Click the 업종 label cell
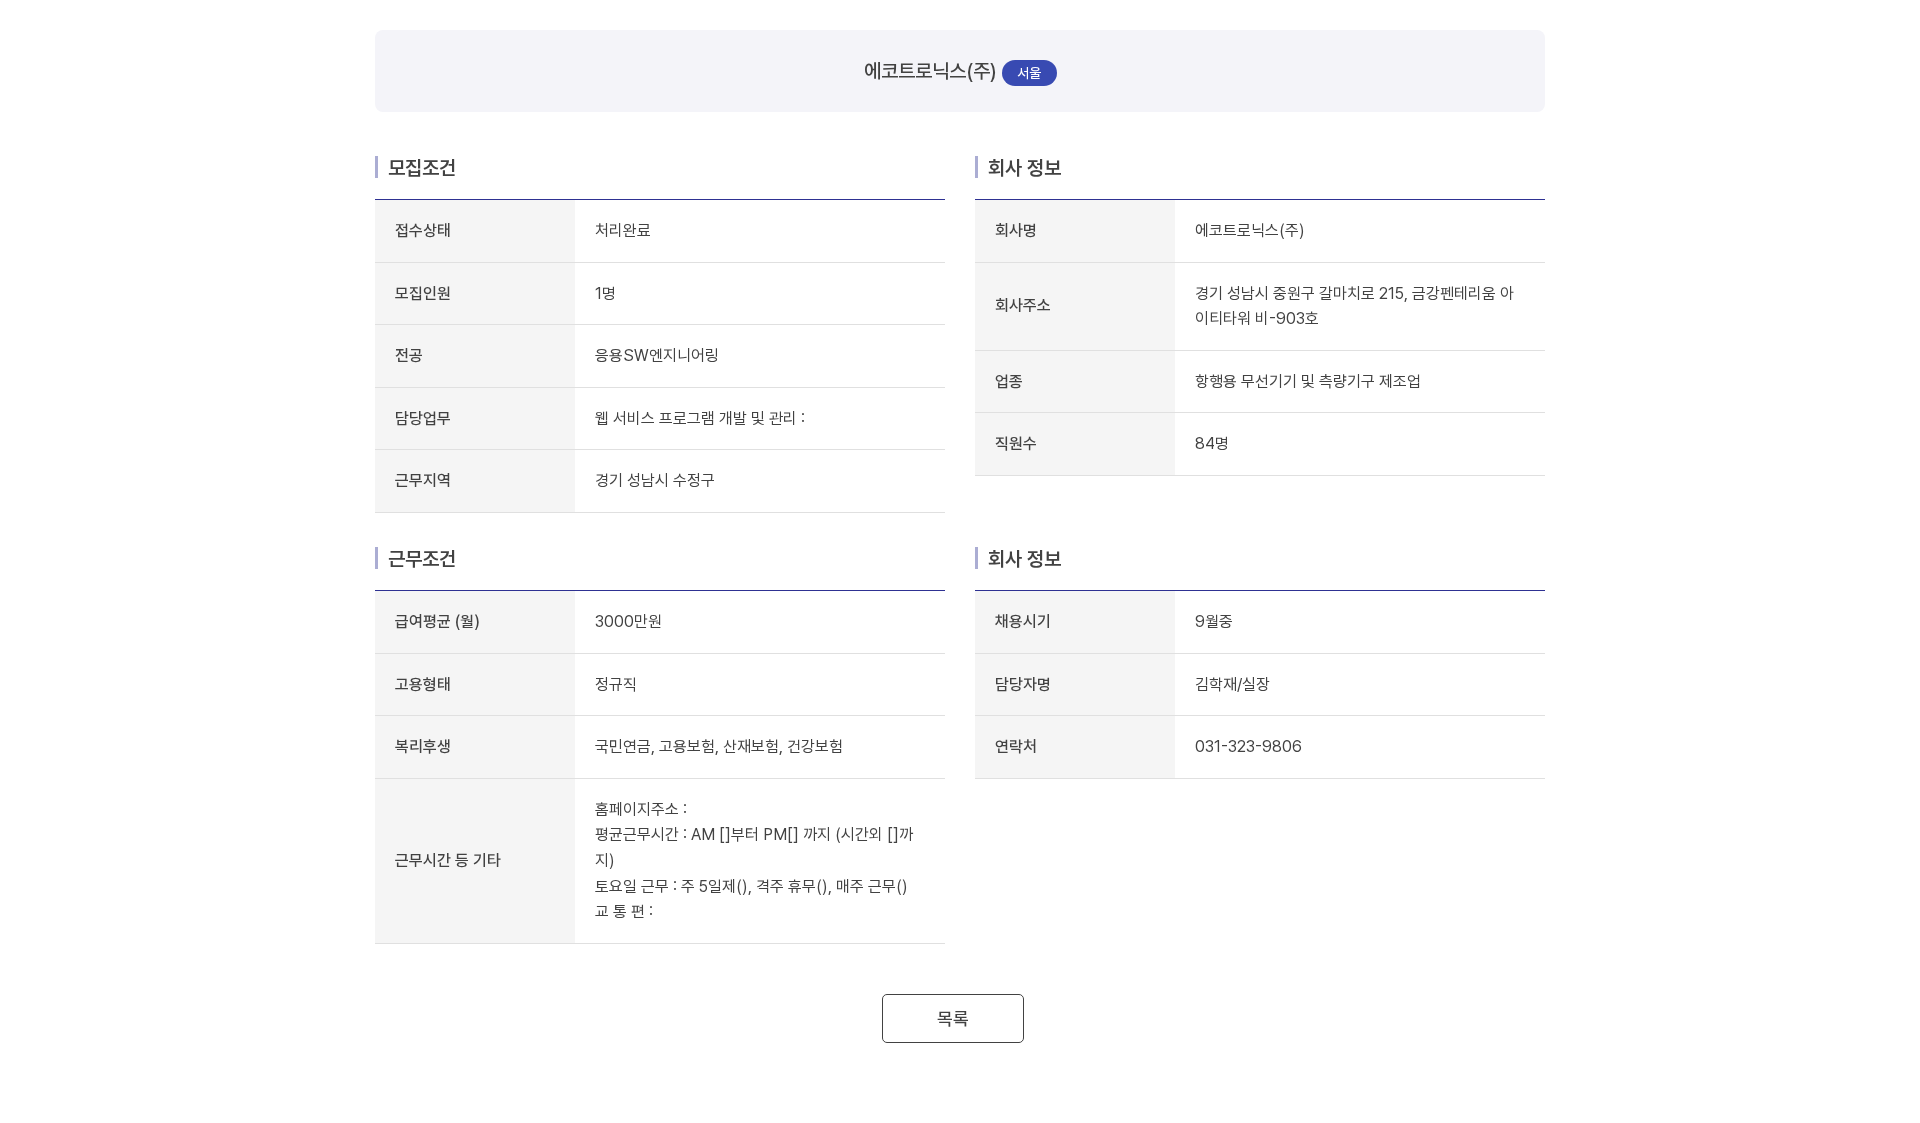Image resolution: width=1920 pixels, height=1123 pixels. point(1075,382)
